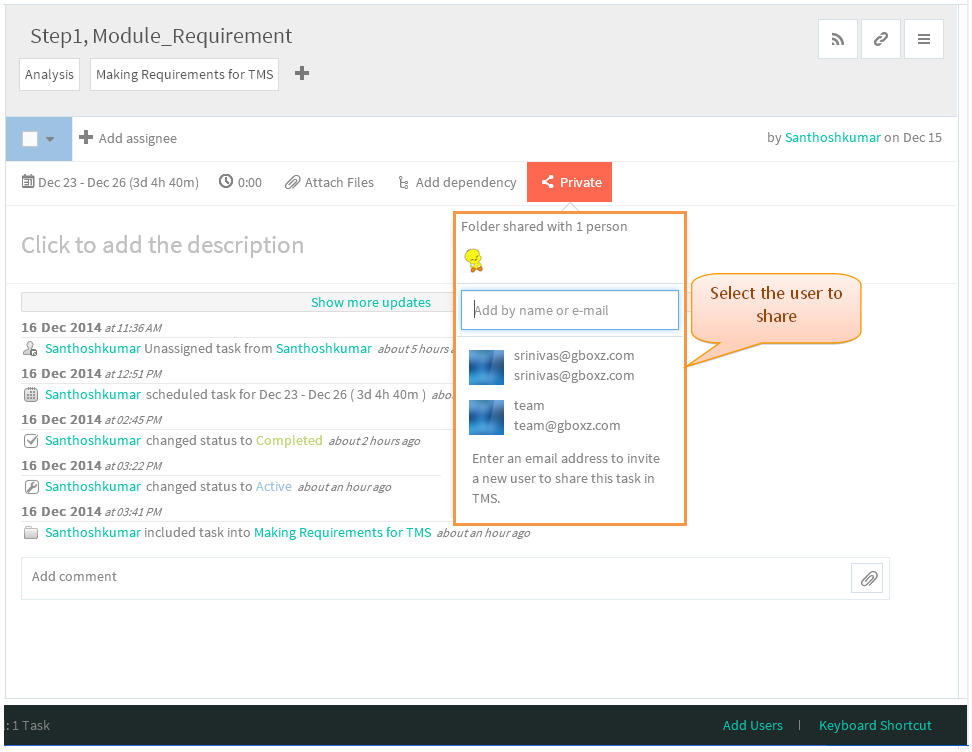Click the Active status link
972x752 pixels.
pos(273,486)
